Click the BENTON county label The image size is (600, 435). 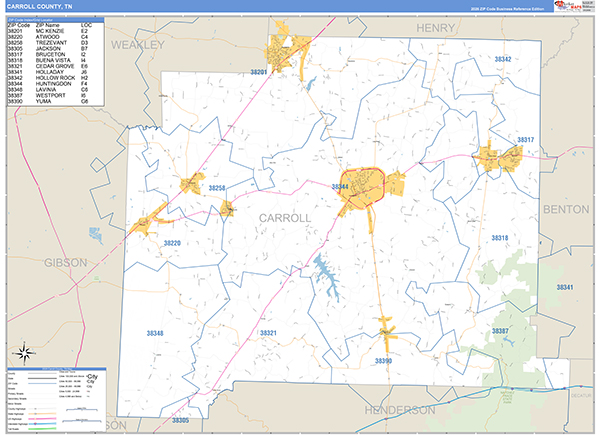(x=566, y=209)
